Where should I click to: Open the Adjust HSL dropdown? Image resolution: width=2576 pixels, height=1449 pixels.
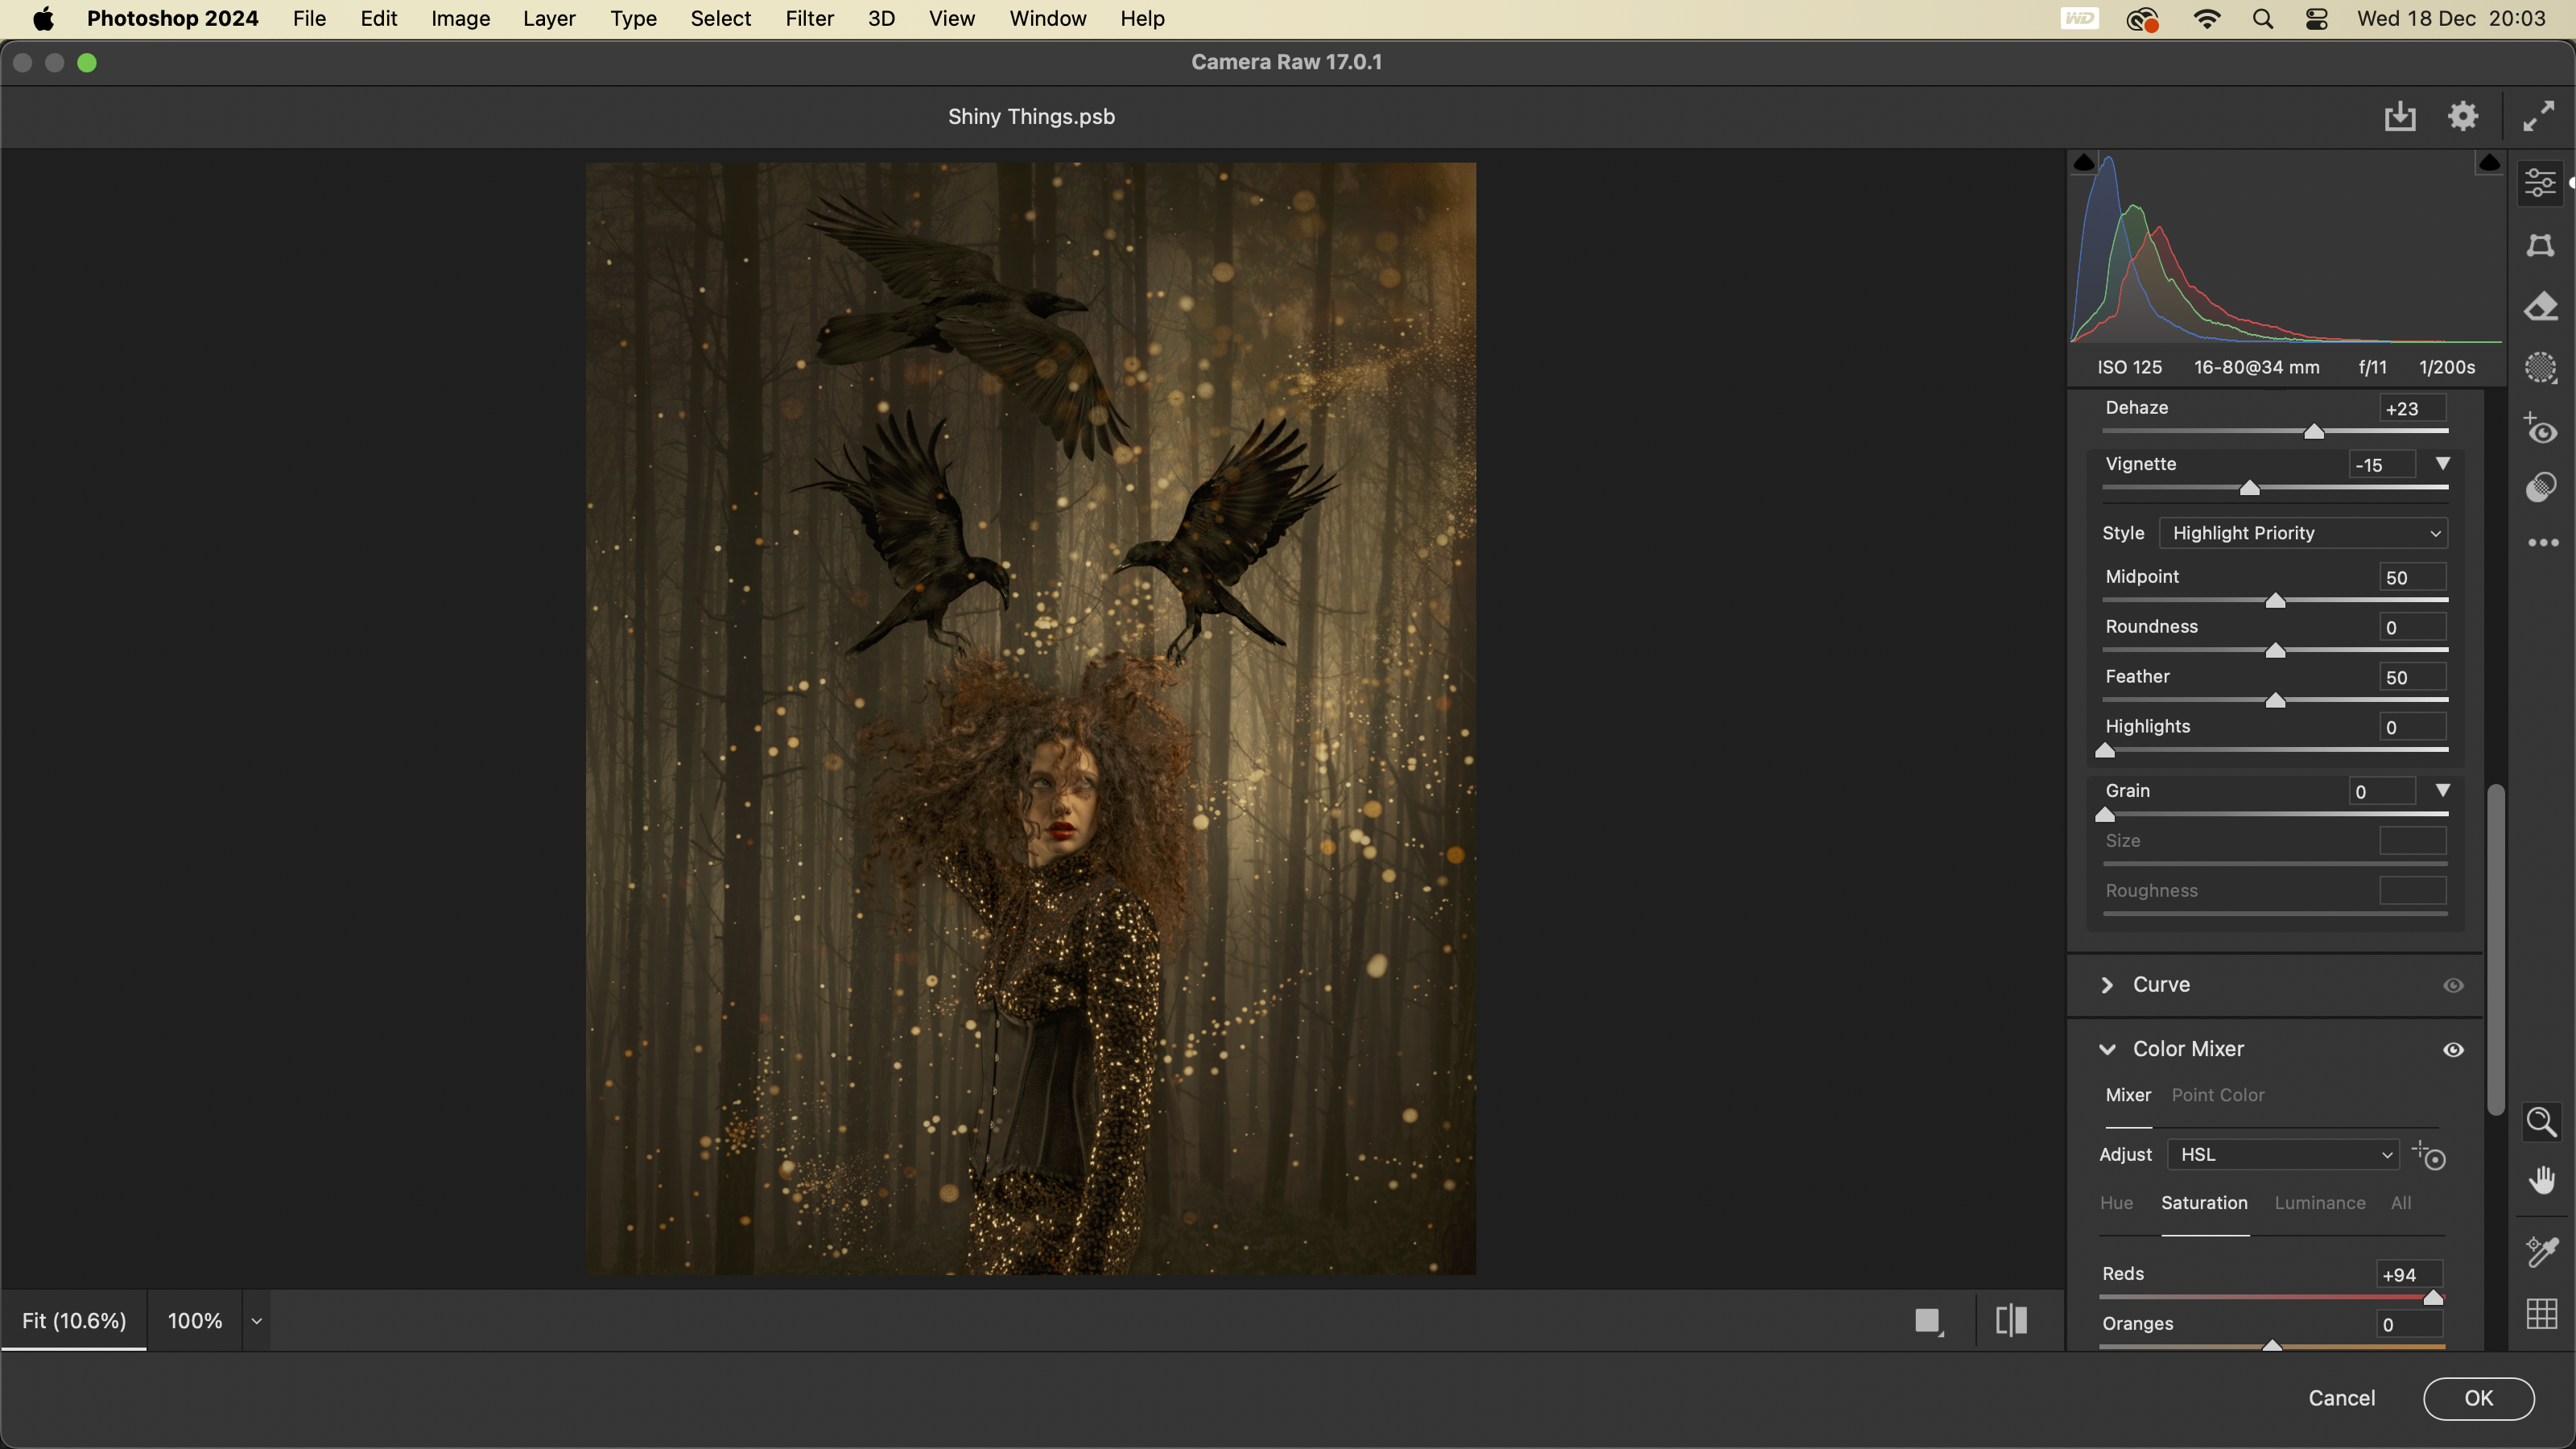coord(2283,1154)
